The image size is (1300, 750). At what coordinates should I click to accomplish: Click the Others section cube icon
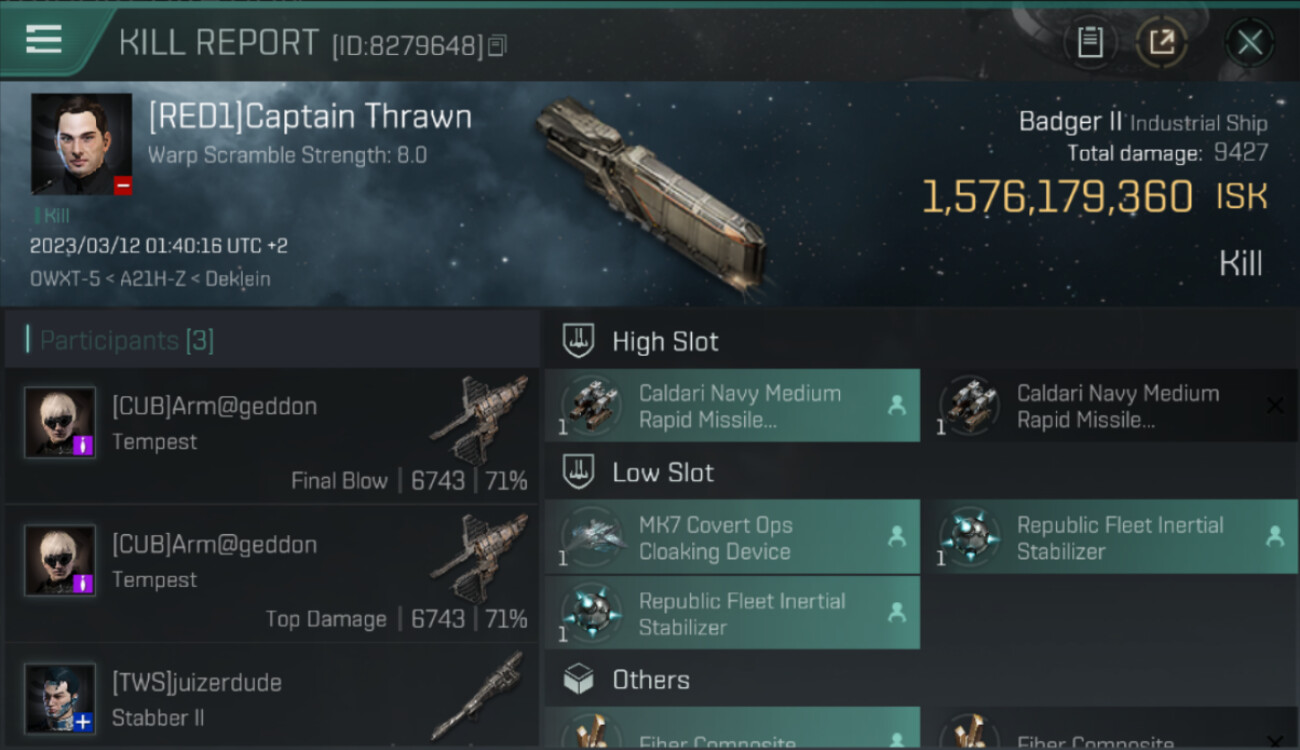(579, 680)
